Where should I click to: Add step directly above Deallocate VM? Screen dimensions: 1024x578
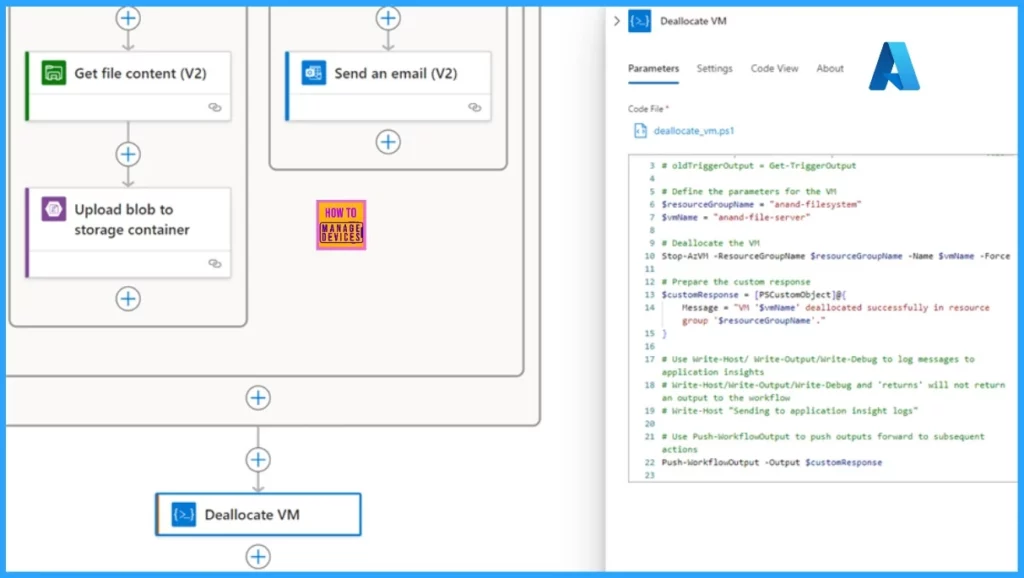[x=258, y=459]
